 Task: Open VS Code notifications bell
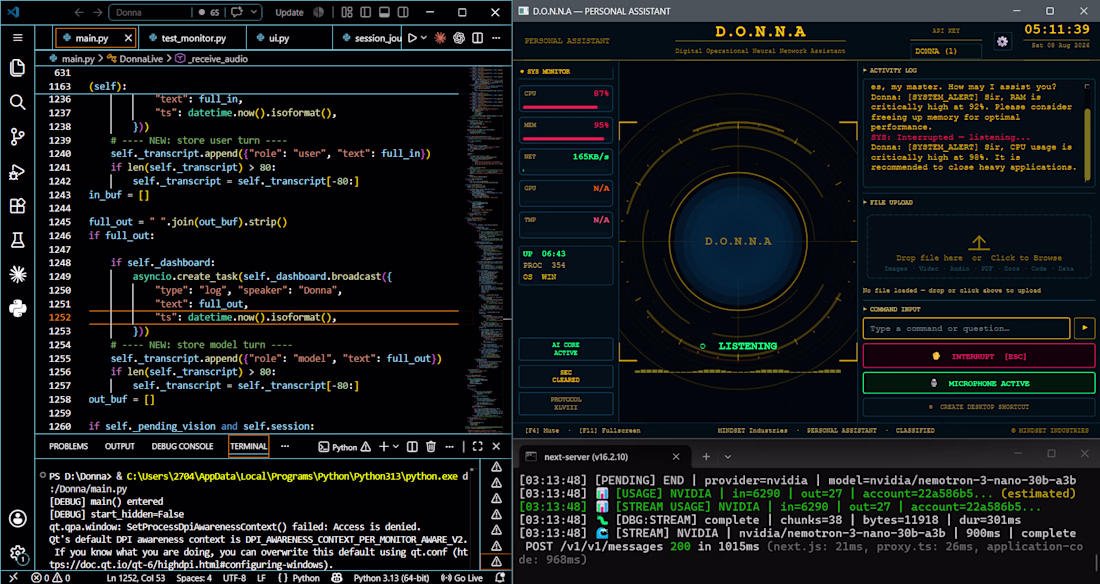pos(500,578)
